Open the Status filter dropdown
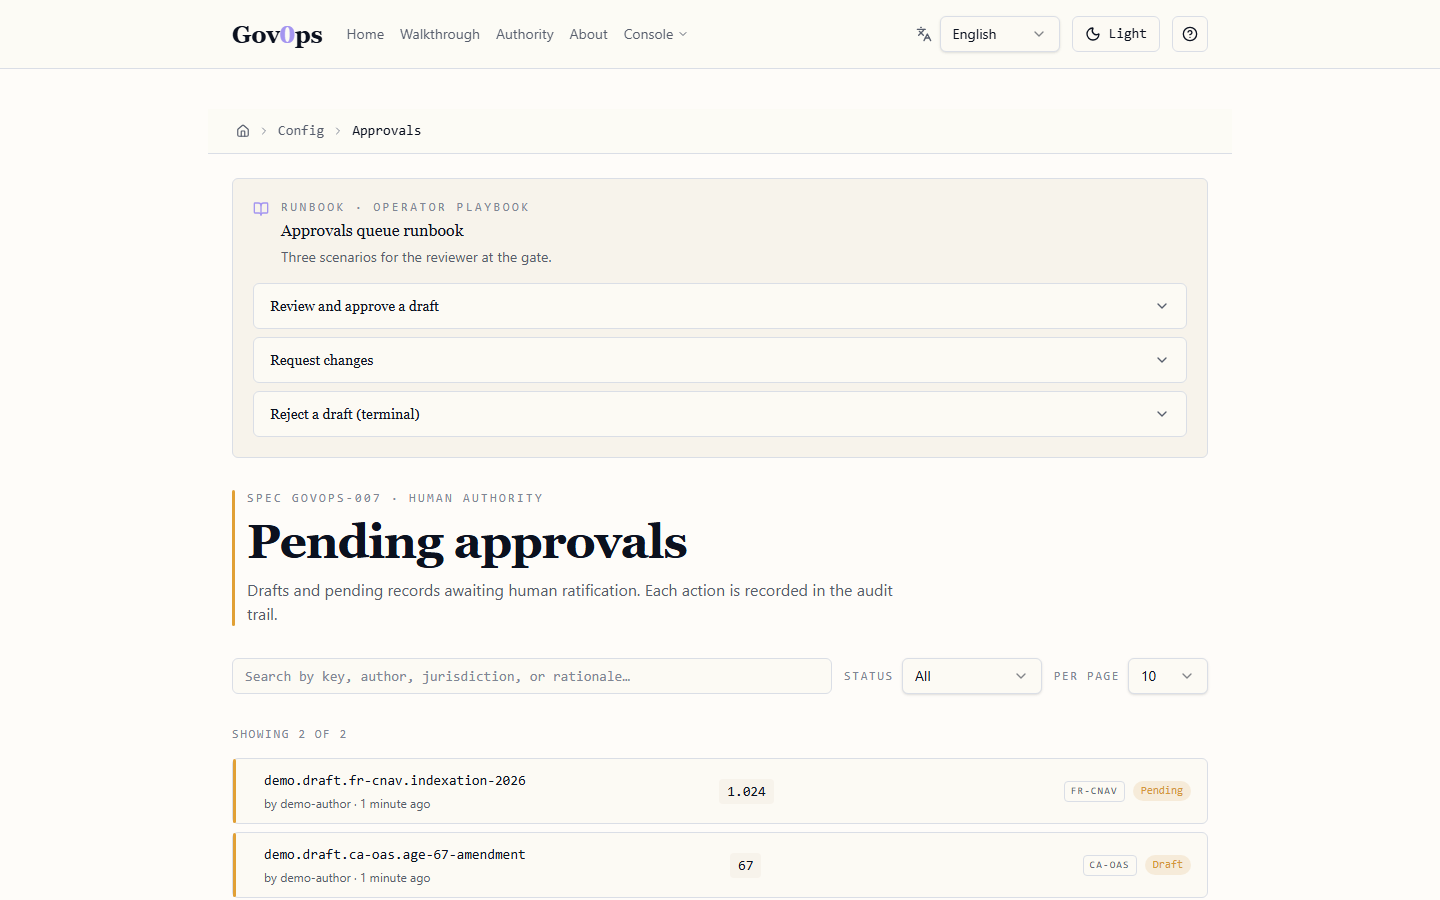The height and width of the screenshot is (900, 1440). [972, 676]
